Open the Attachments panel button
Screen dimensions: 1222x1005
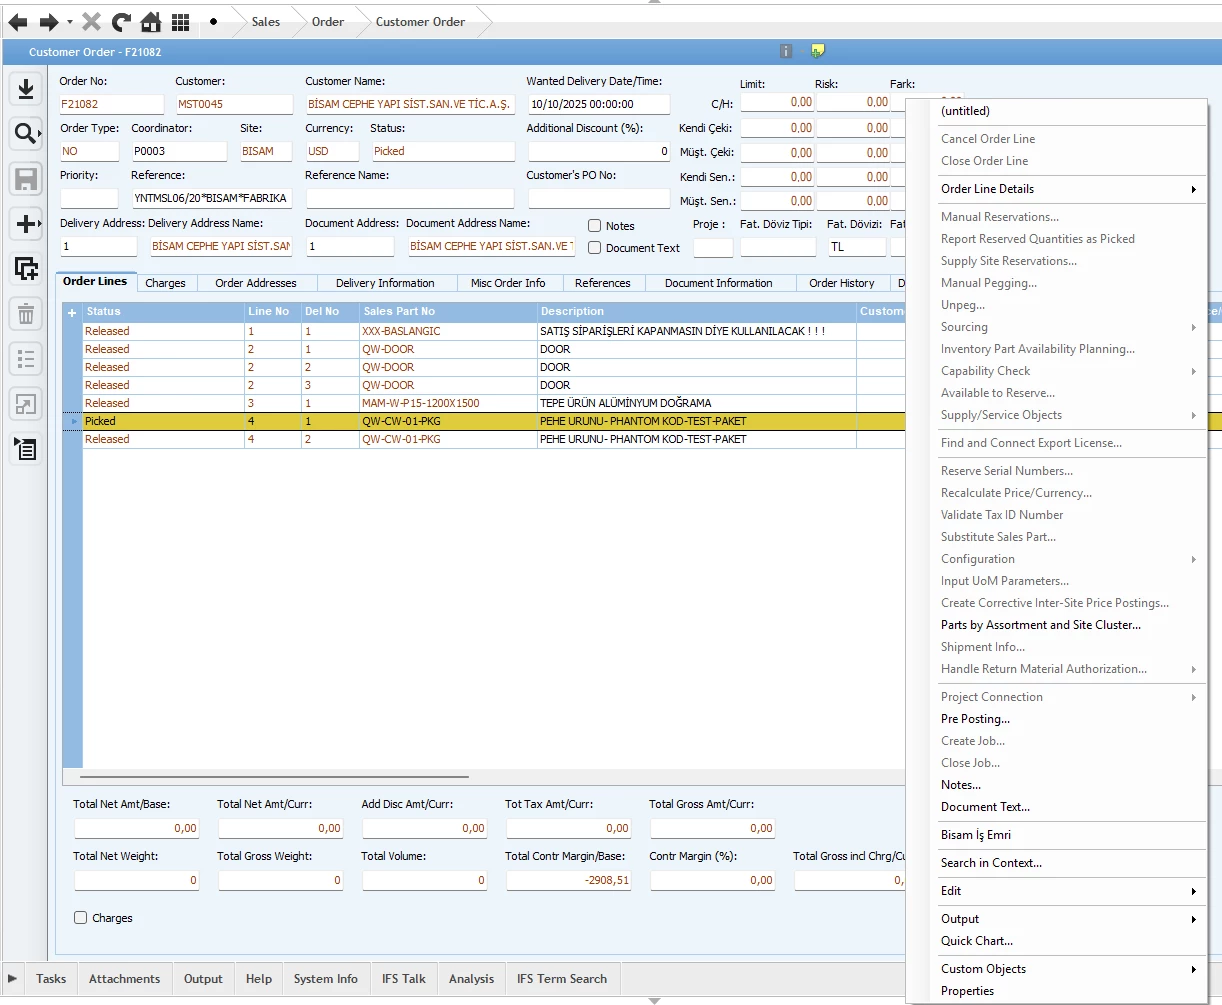pyautogui.click(x=124, y=979)
